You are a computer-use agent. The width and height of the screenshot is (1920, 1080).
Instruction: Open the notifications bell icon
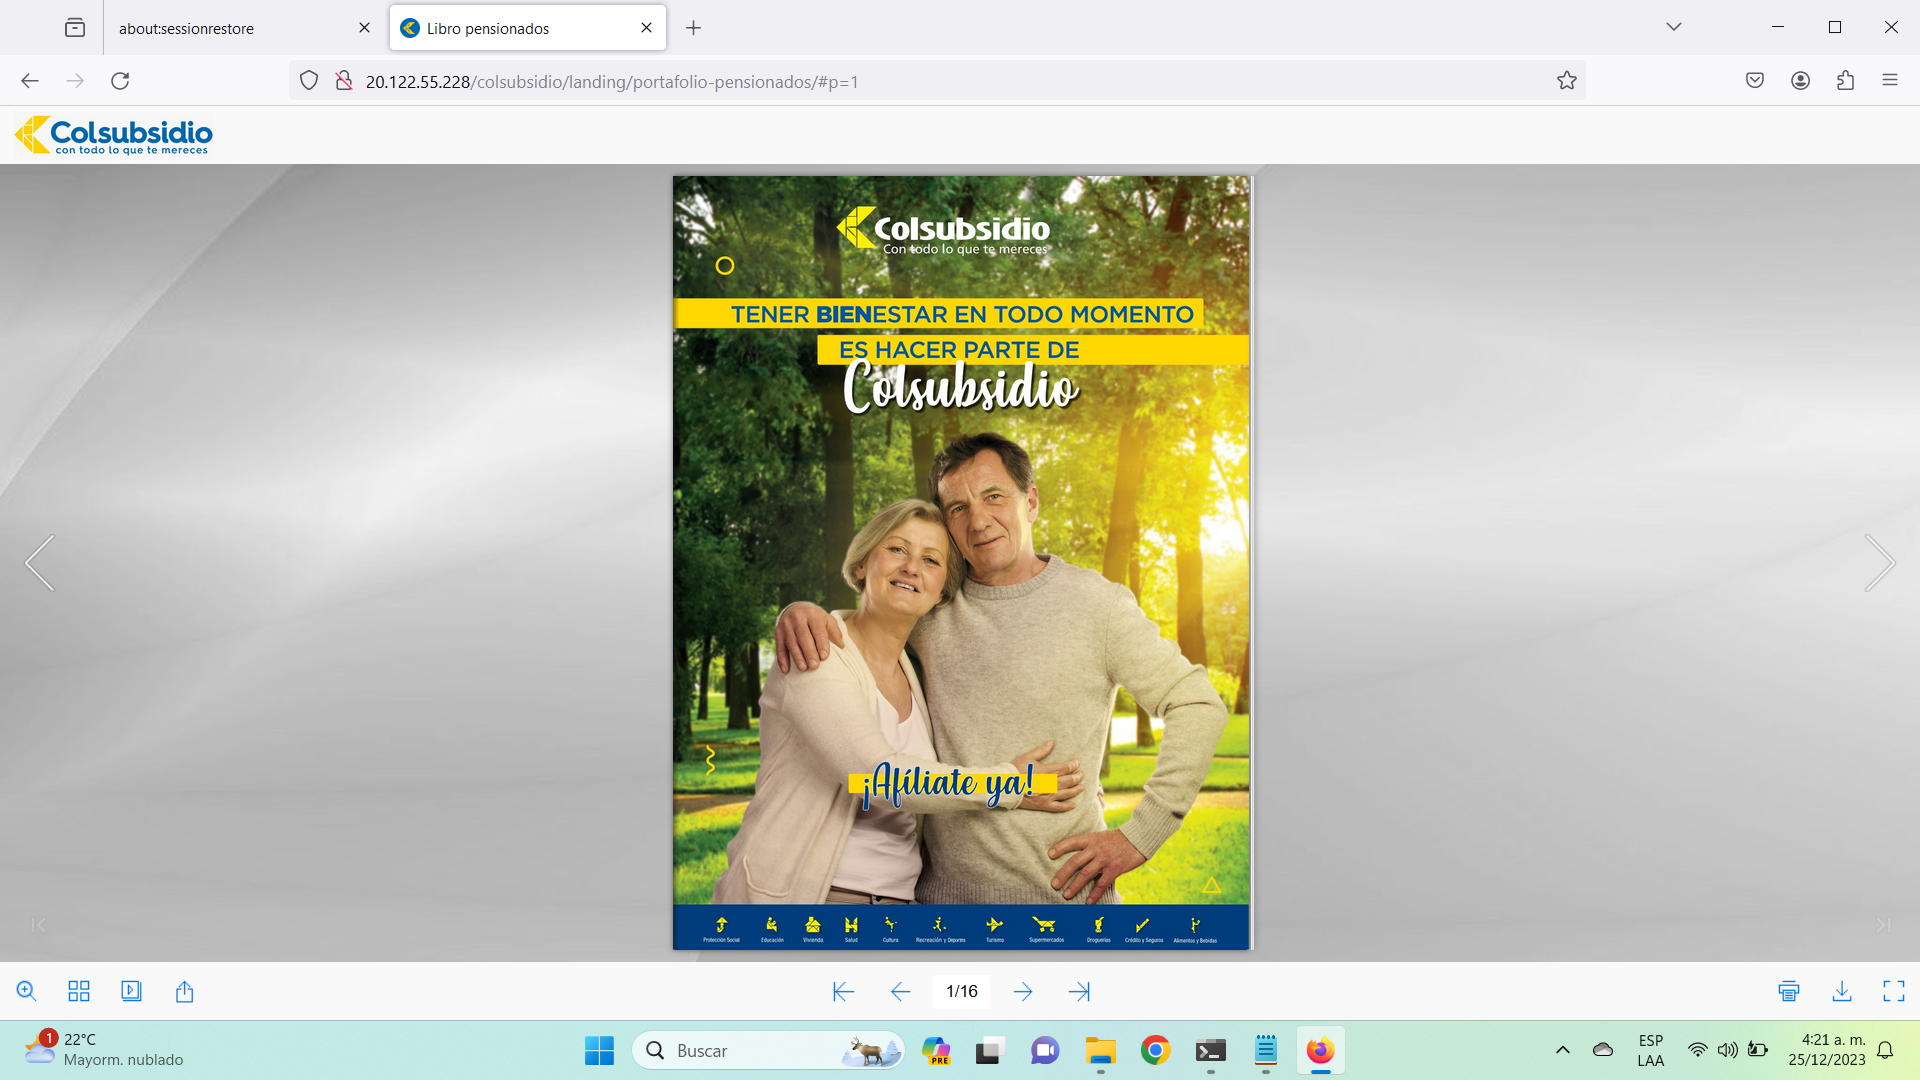[x=1885, y=1050]
